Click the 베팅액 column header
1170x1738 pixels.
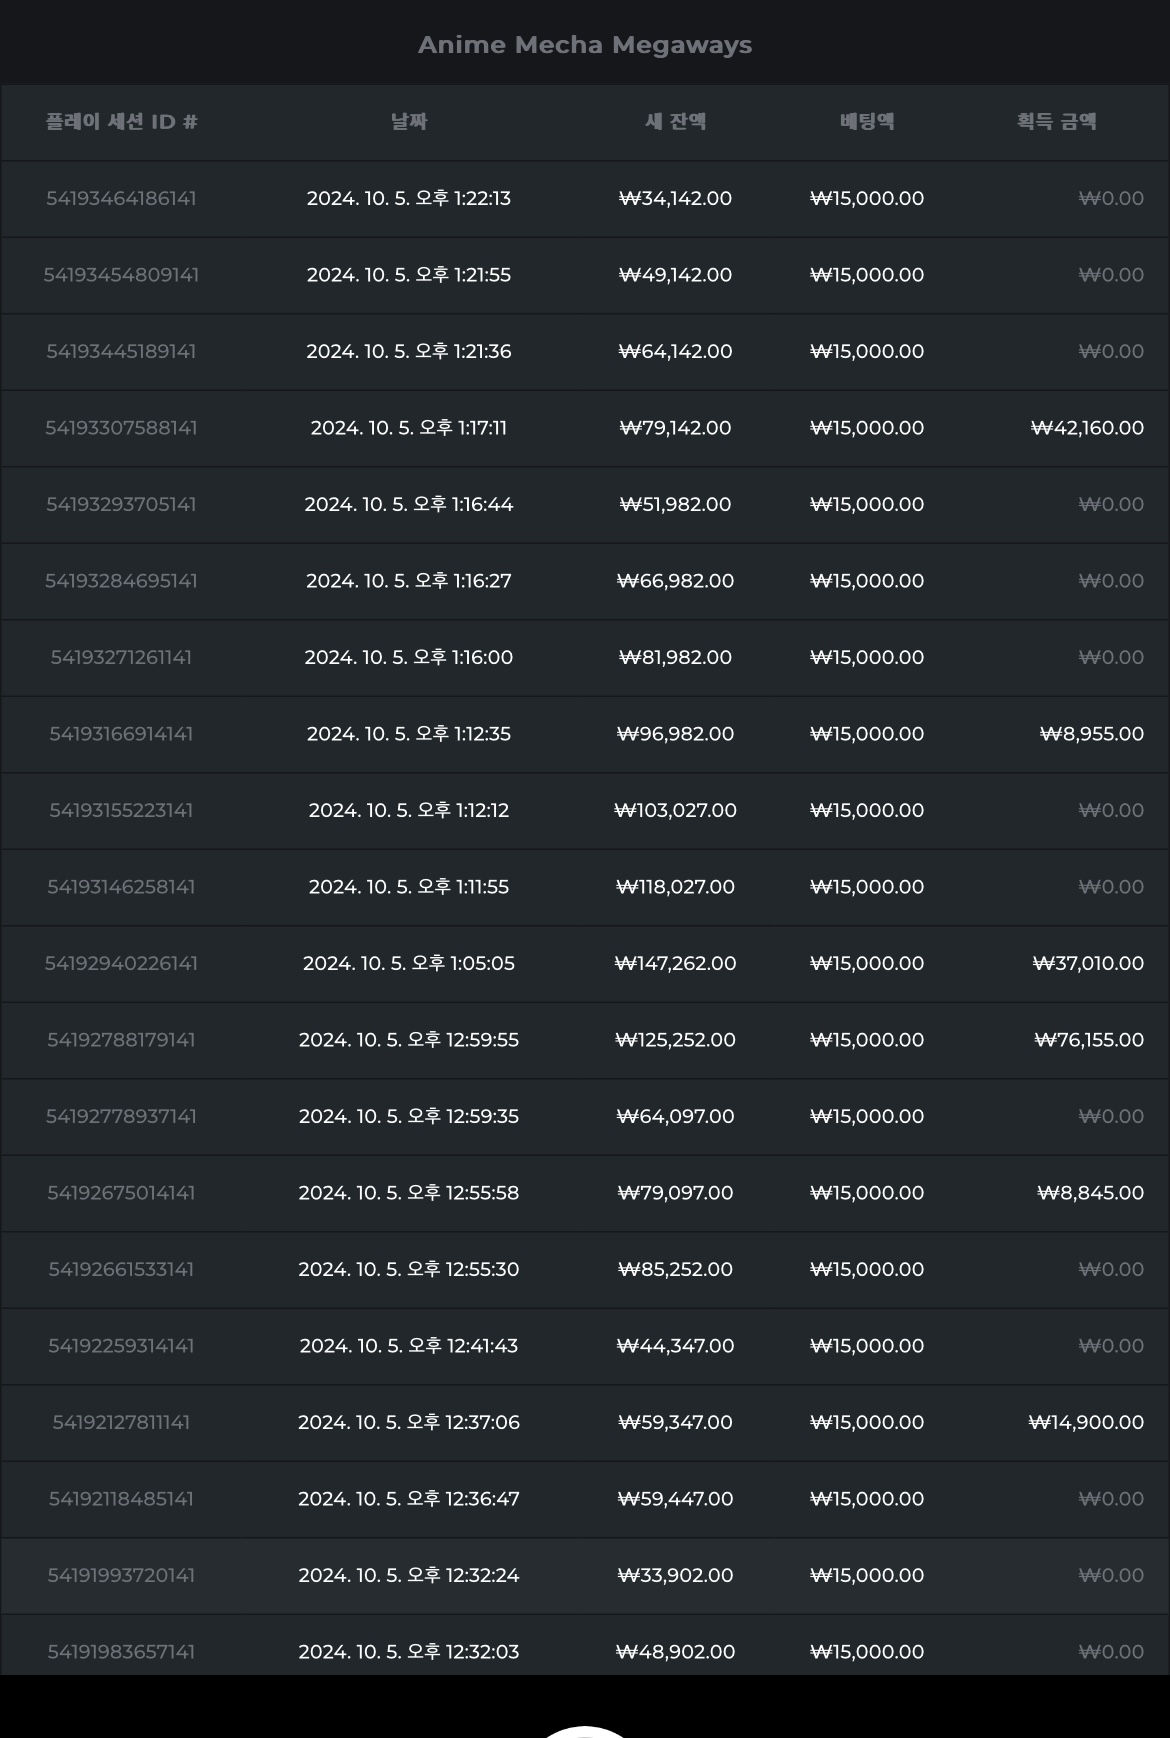pyautogui.click(x=867, y=122)
